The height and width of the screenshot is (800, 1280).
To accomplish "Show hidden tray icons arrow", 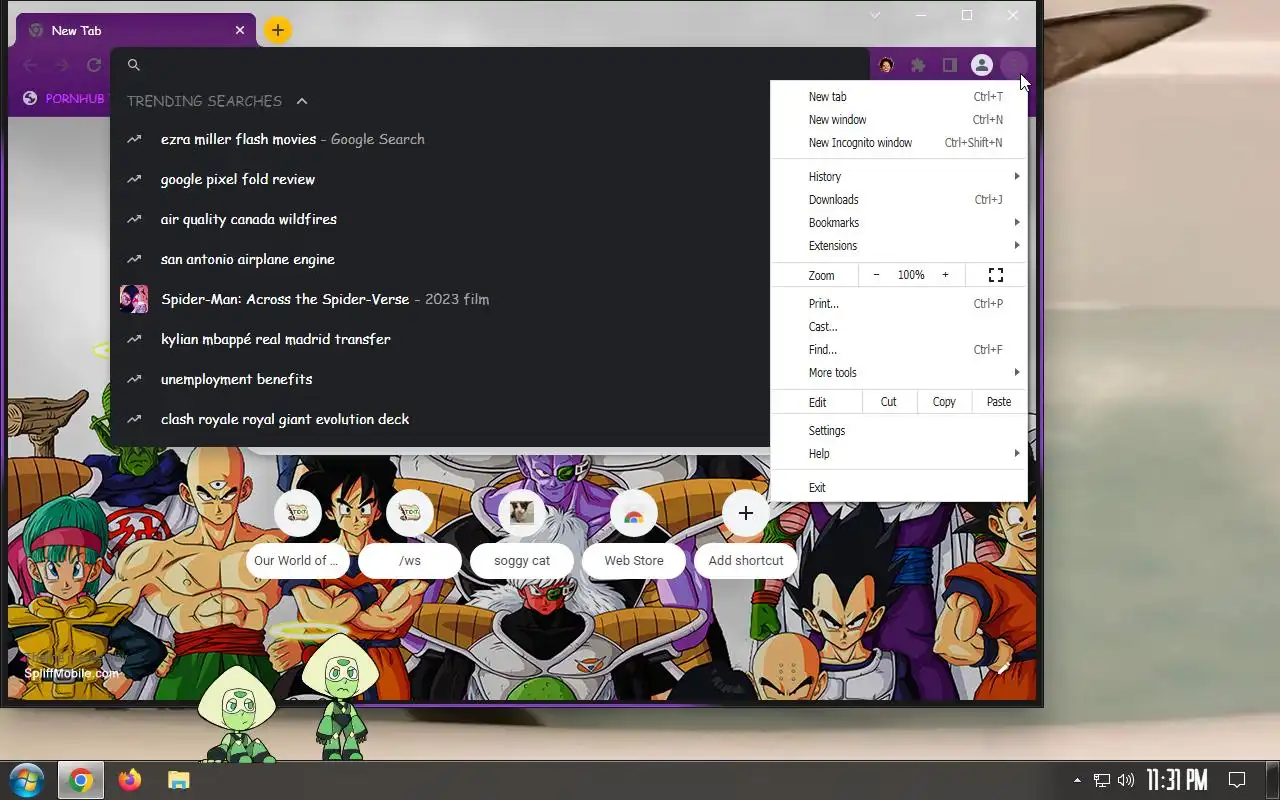I will [1077, 780].
